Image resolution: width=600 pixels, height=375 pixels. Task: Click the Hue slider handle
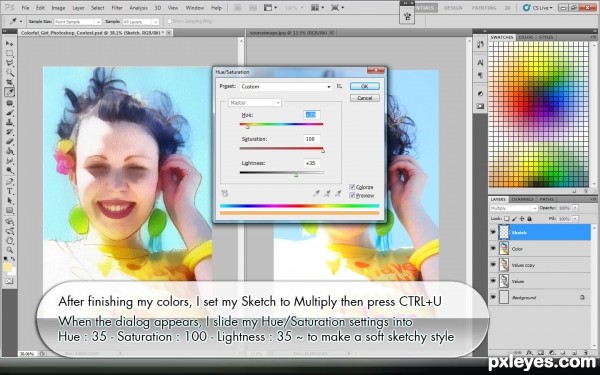coord(248,127)
